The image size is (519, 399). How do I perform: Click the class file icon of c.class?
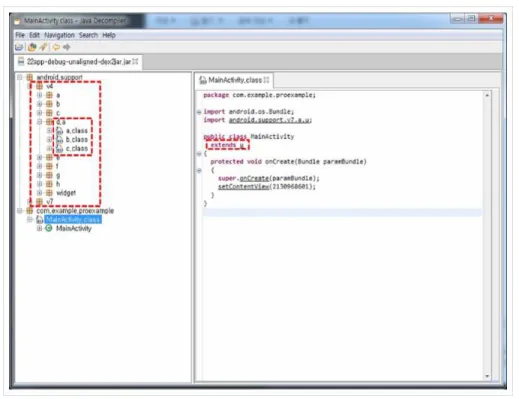coord(59,148)
